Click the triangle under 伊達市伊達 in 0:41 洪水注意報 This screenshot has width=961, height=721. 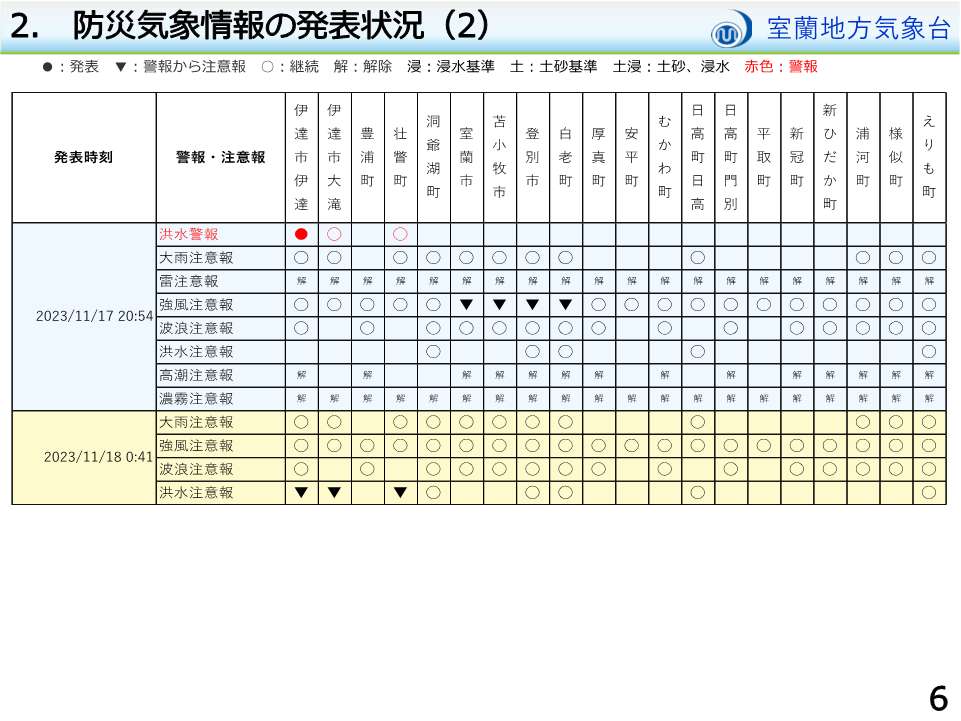301,492
